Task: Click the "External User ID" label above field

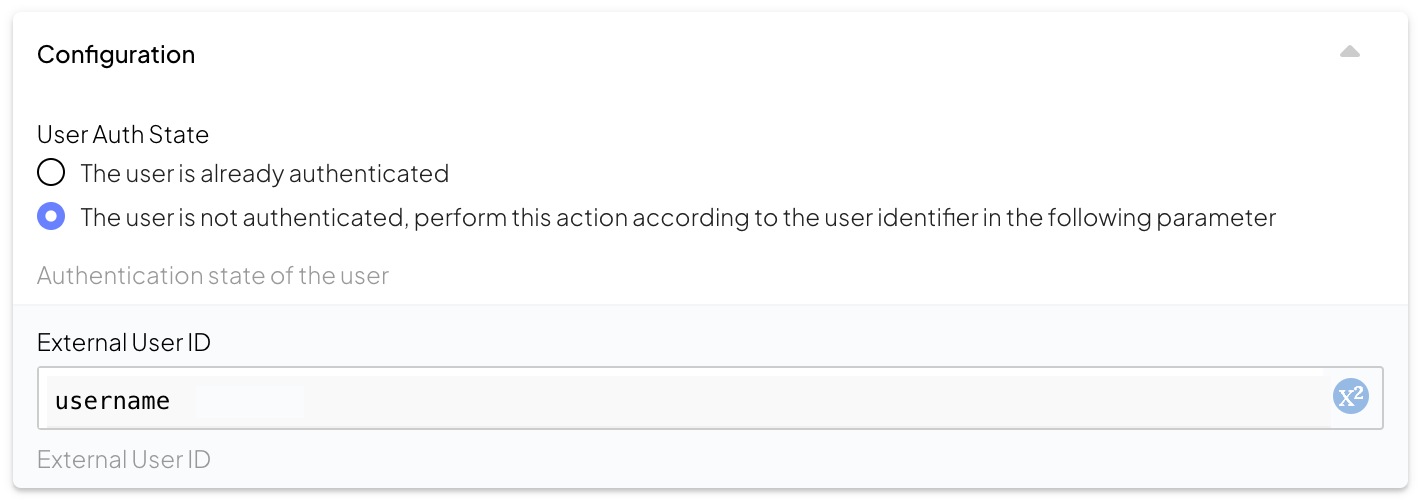Action: [x=124, y=343]
